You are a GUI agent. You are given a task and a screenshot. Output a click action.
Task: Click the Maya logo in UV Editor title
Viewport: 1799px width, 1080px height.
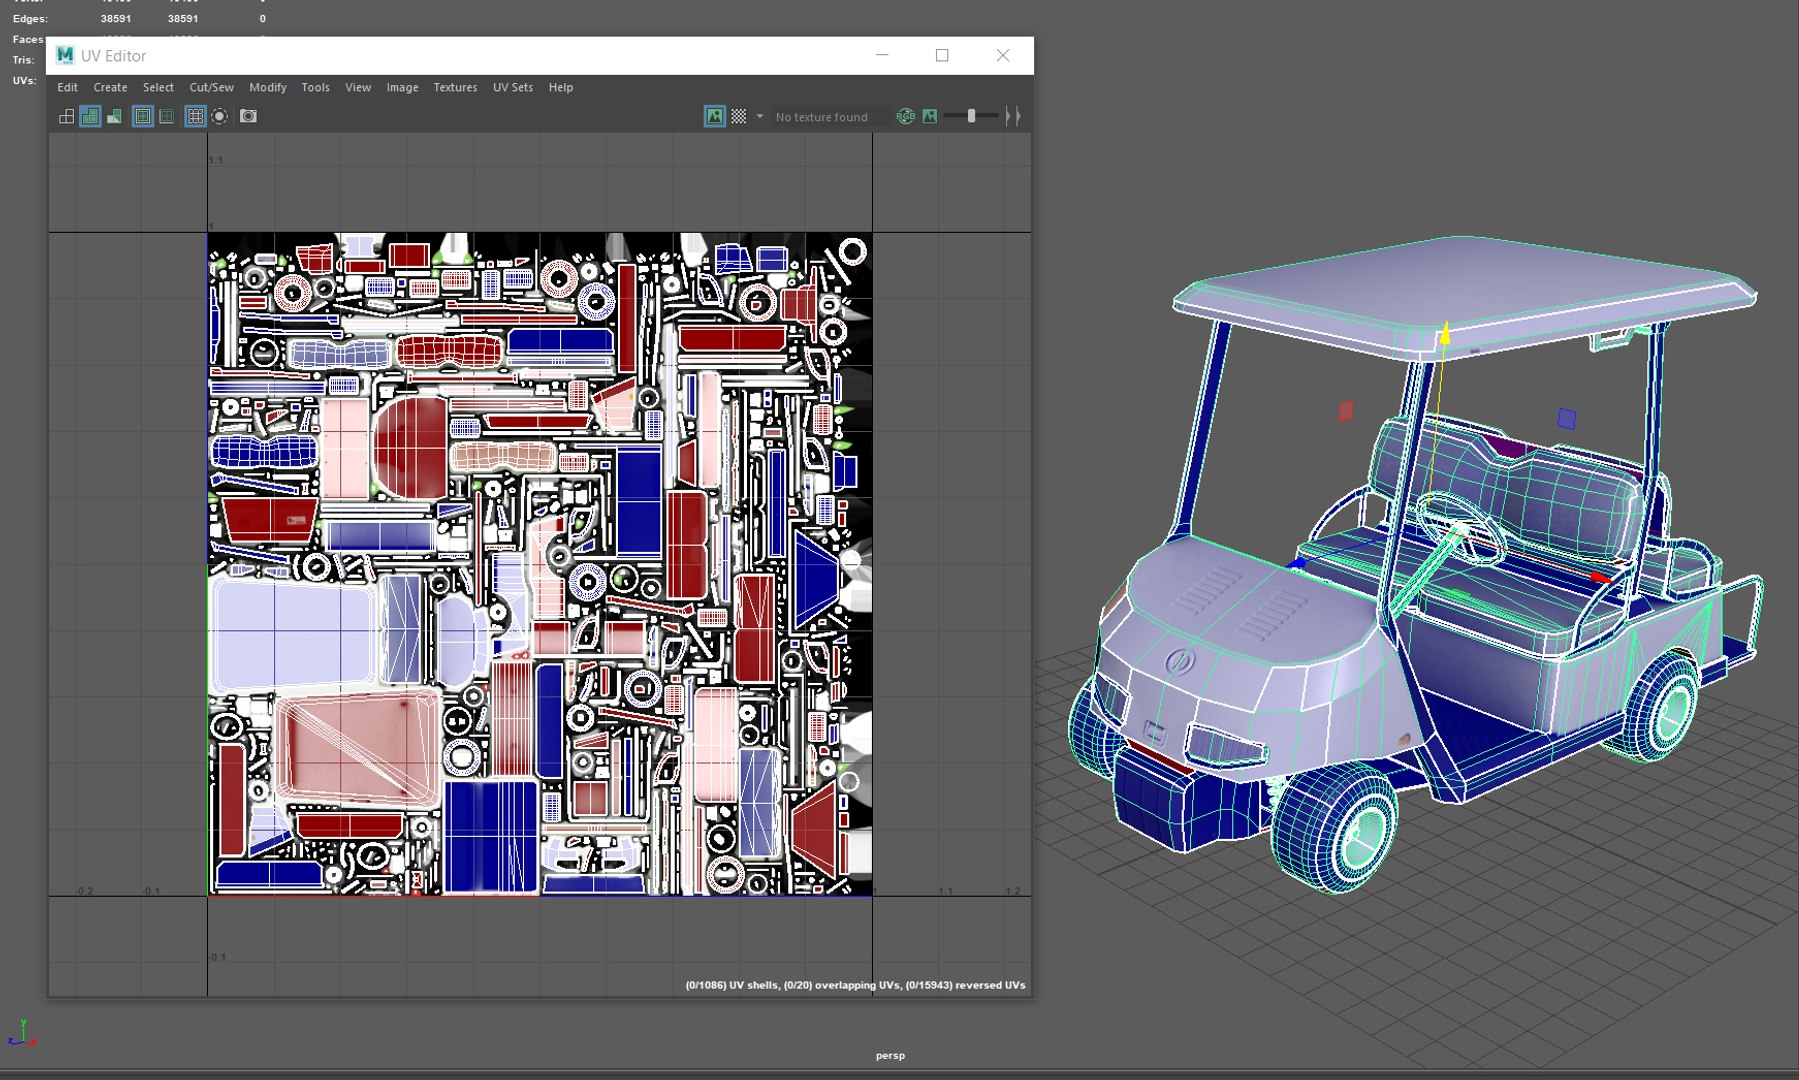click(65, 55)
